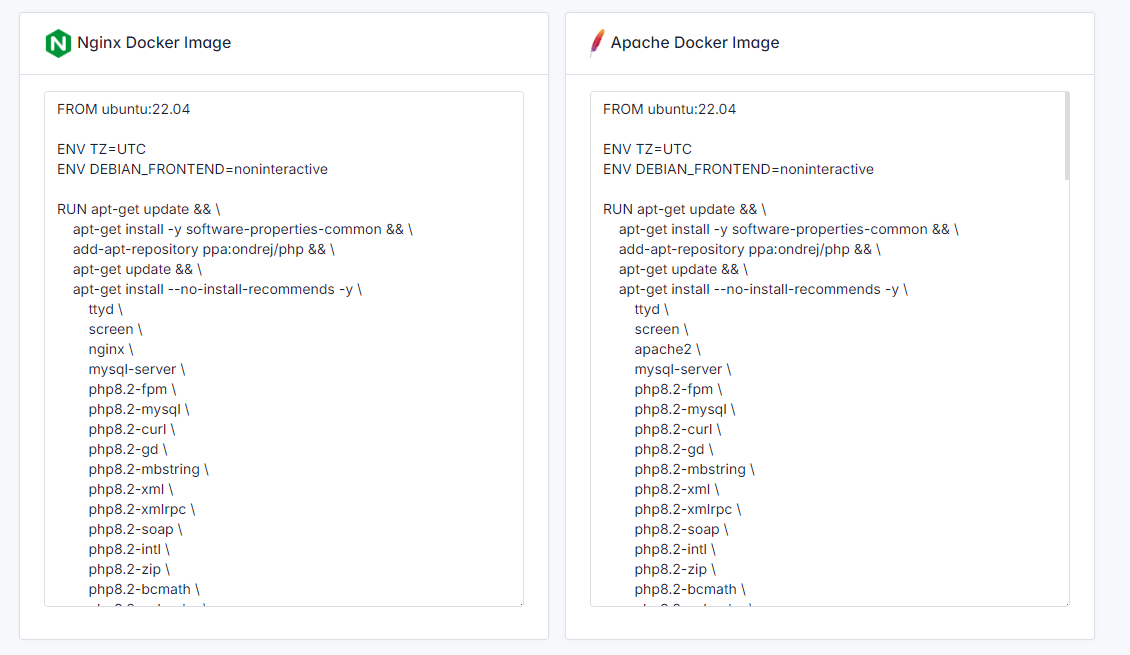This screenshot has width=1130, height=655.
Task: Click the FROM ubuntu:22.04 line in Nginx panel
Action: click(124, 110)
